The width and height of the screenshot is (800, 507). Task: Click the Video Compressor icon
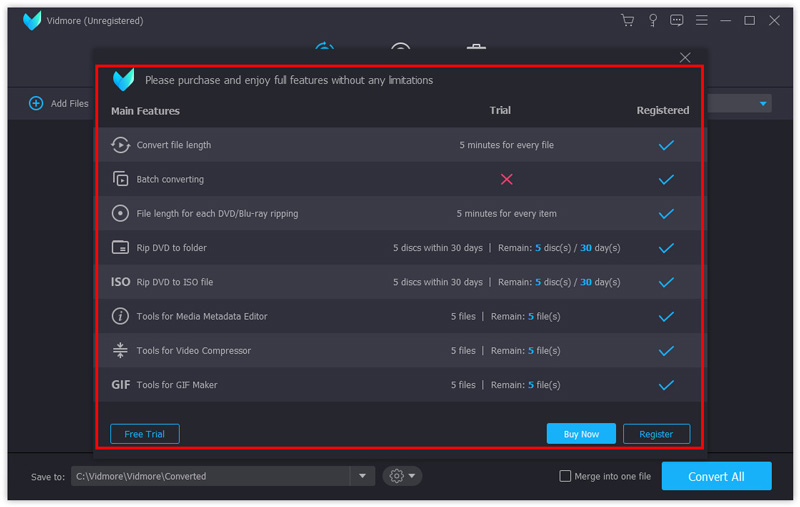click(x=120, y=350)
